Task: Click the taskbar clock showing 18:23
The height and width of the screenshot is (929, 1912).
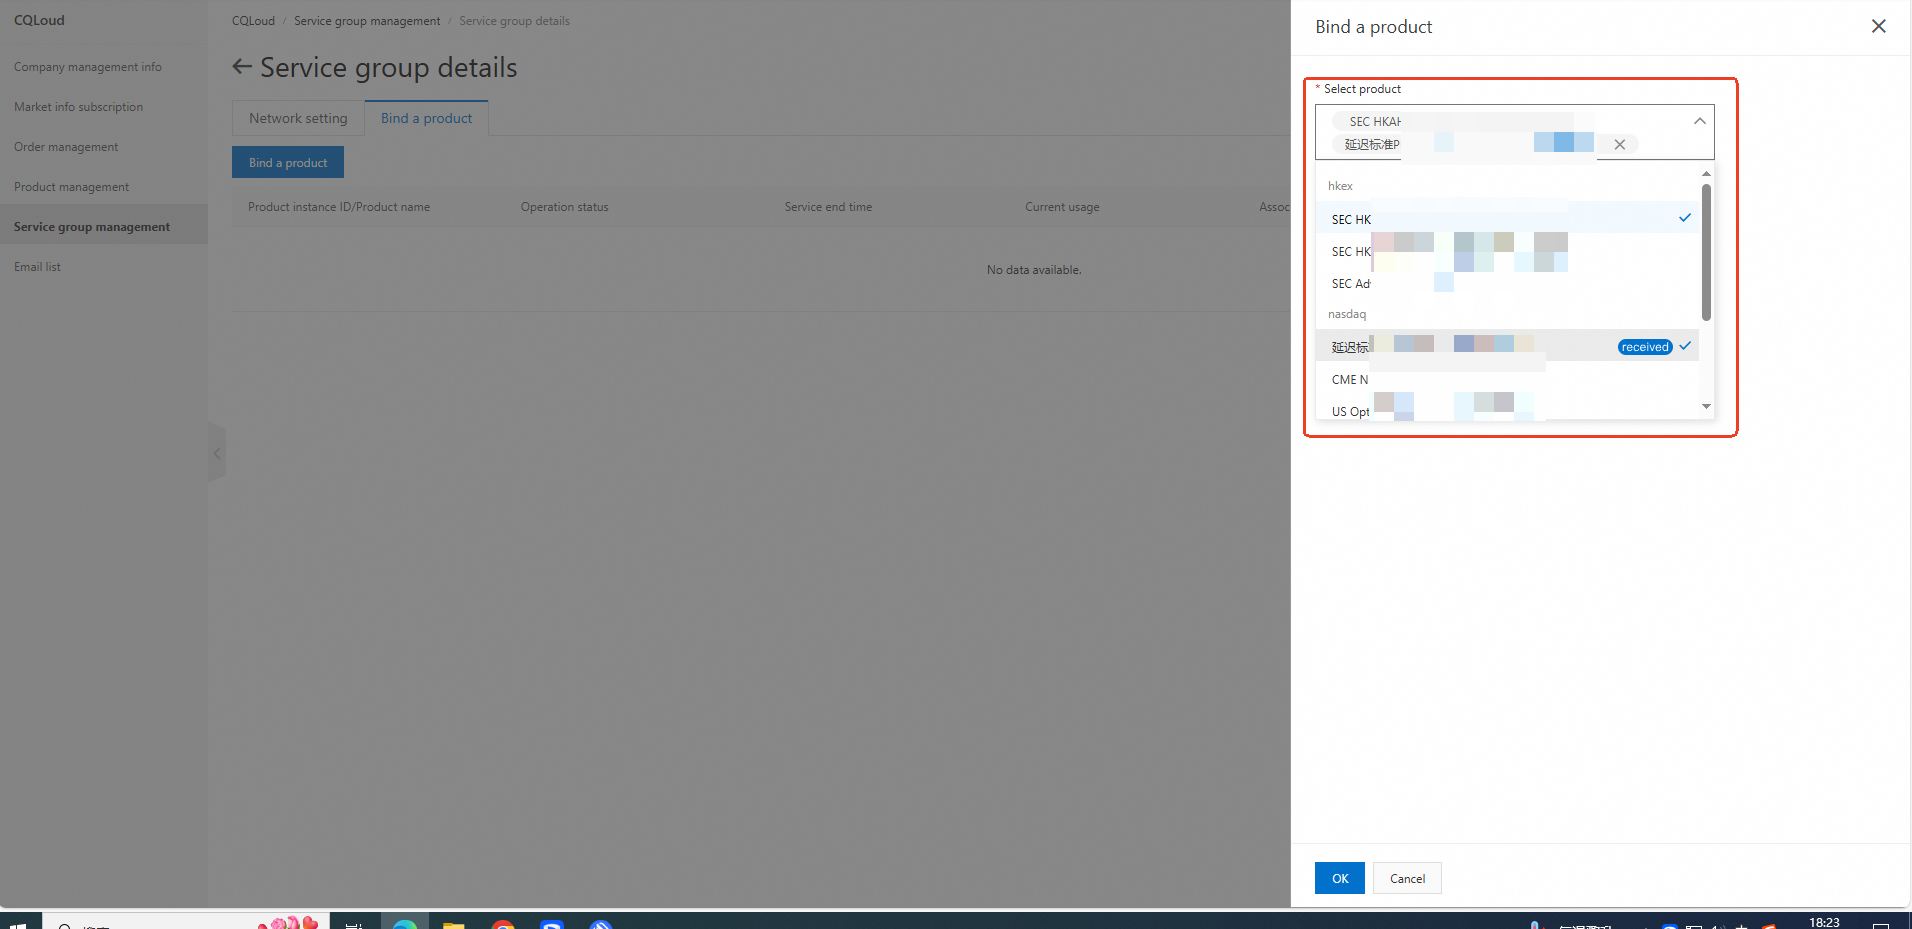Action: (1824, 922)
